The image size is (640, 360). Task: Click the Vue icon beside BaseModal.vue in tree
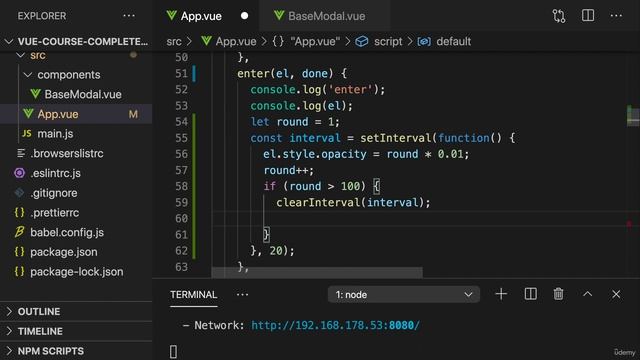coord(35,94)
